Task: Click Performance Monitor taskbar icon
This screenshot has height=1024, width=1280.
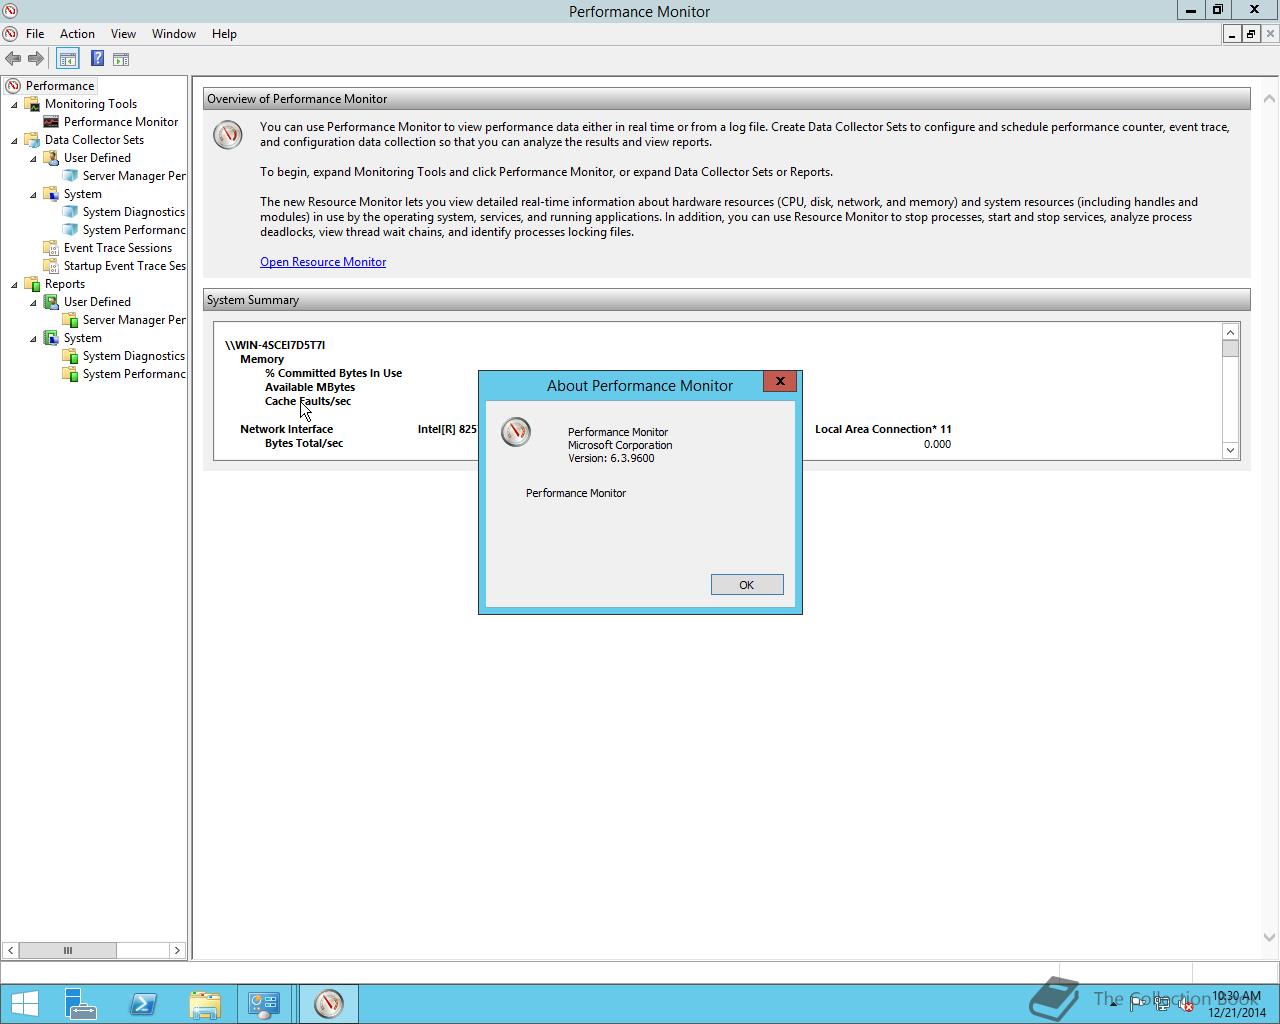Action: (x=328, y=1003)
